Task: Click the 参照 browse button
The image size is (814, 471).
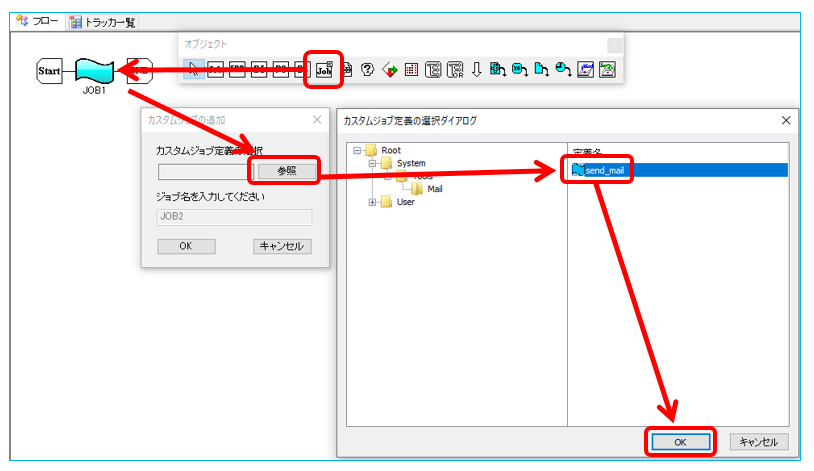Action: (x=287, y=171)
